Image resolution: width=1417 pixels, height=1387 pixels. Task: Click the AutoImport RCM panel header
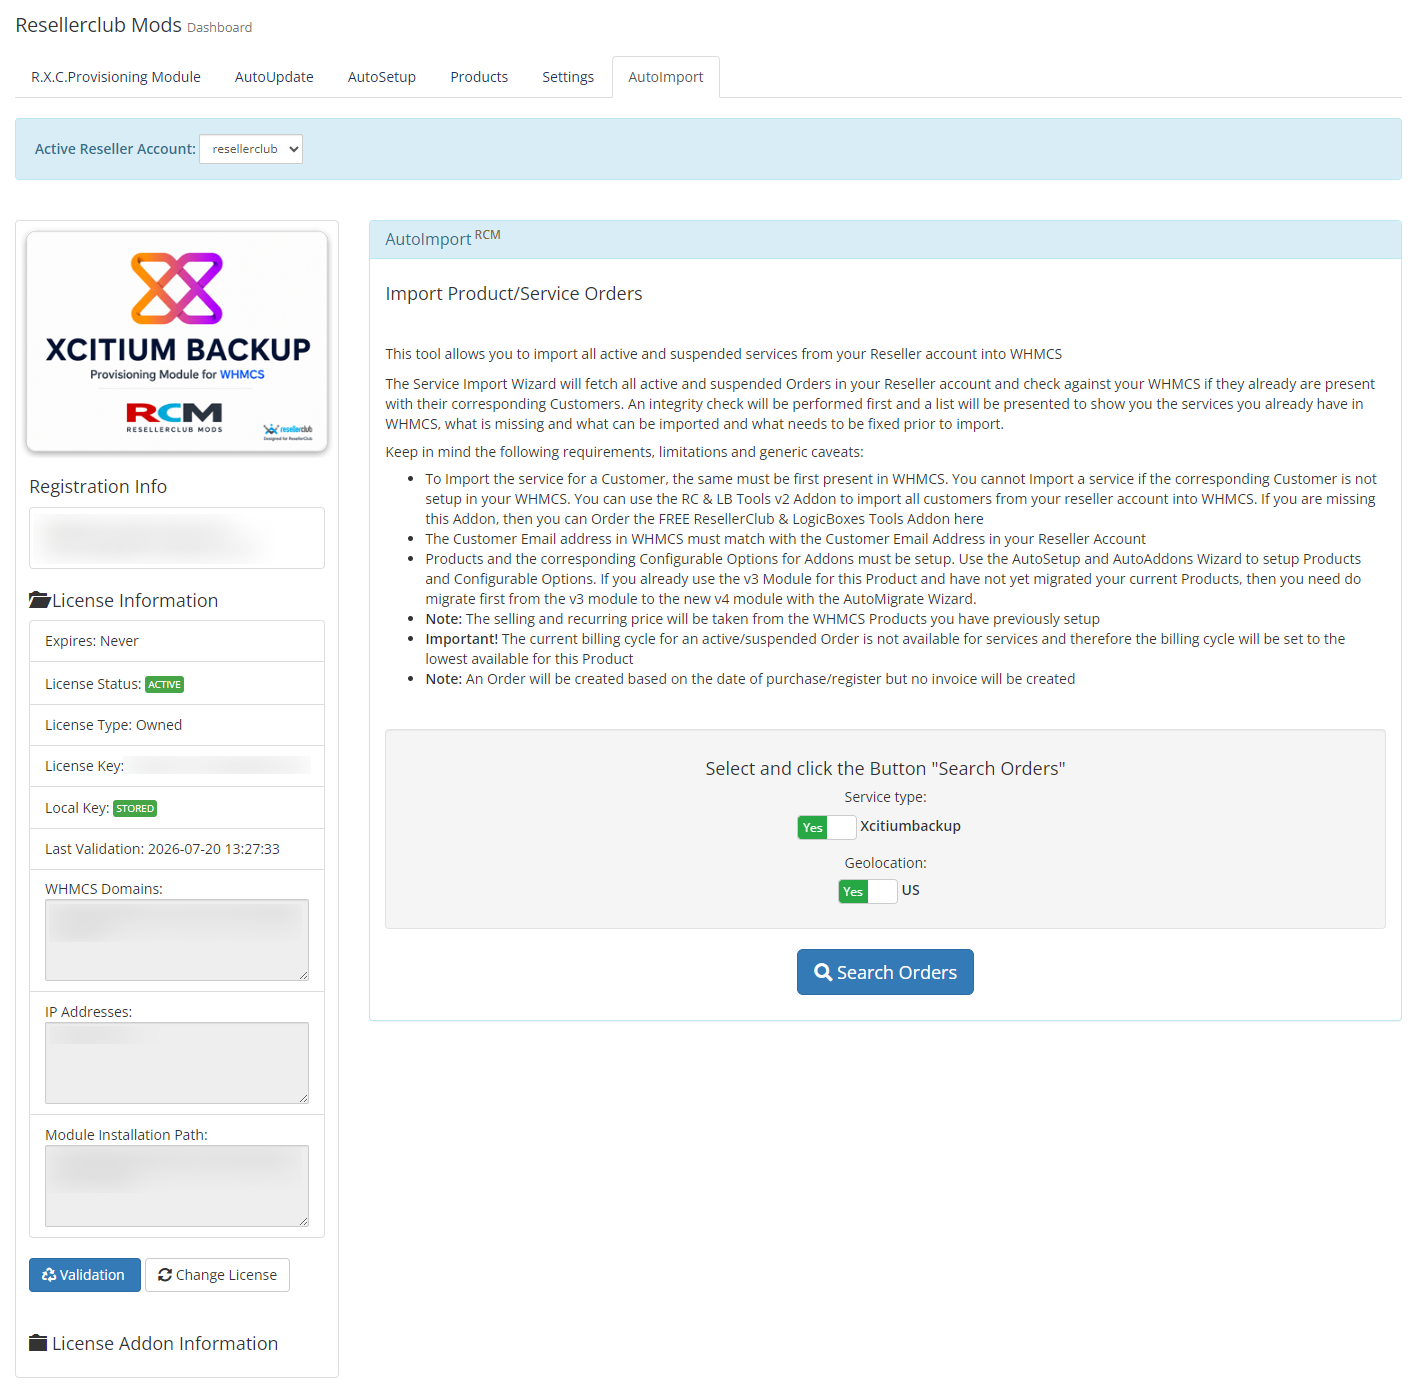[885, 239]
